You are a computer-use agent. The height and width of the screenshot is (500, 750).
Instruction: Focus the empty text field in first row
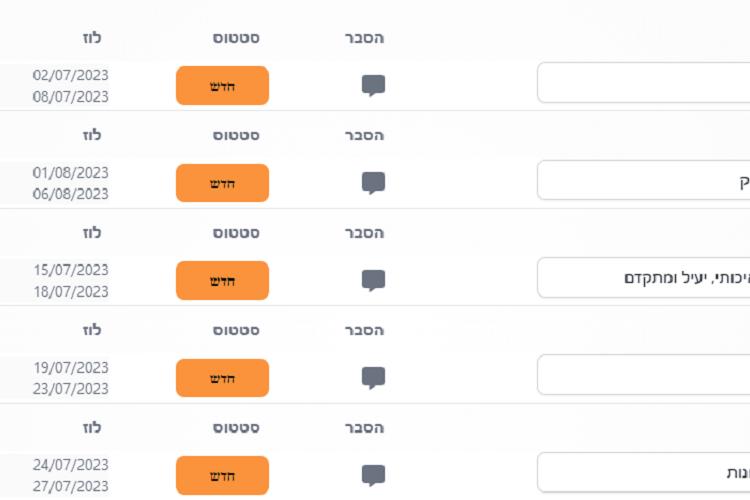tap(643, 82)
